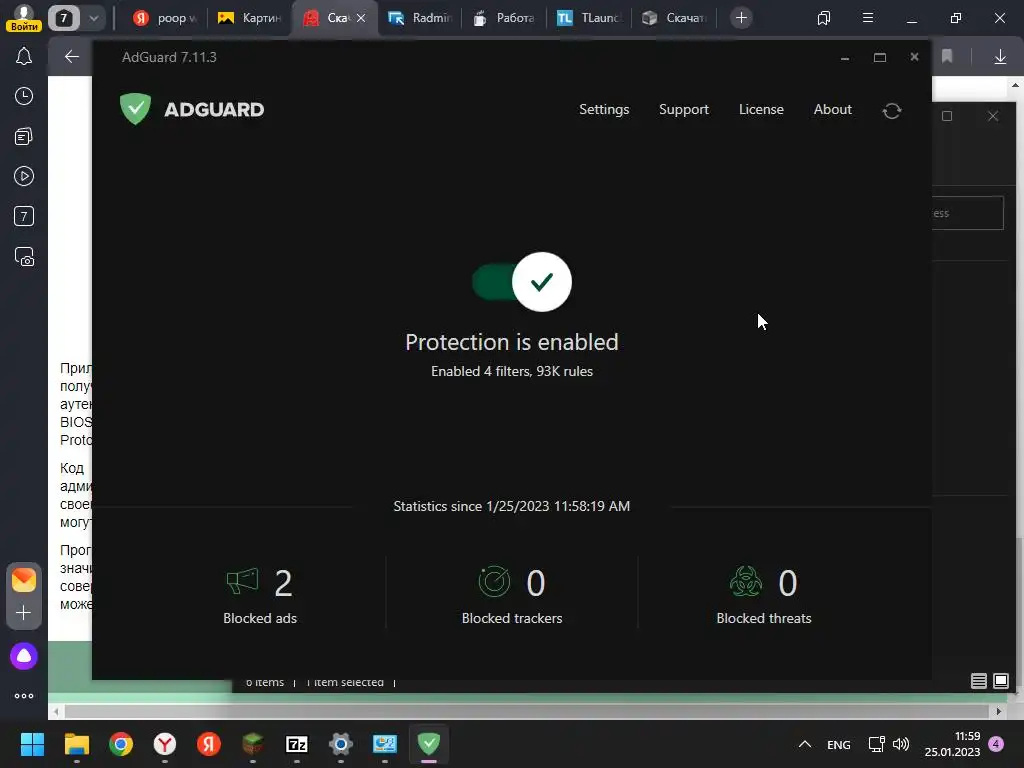This screenshot has width=1024, height=768.
Task: Click Enabled 4 filters, 93K rules text
Action: coord(511,371)
